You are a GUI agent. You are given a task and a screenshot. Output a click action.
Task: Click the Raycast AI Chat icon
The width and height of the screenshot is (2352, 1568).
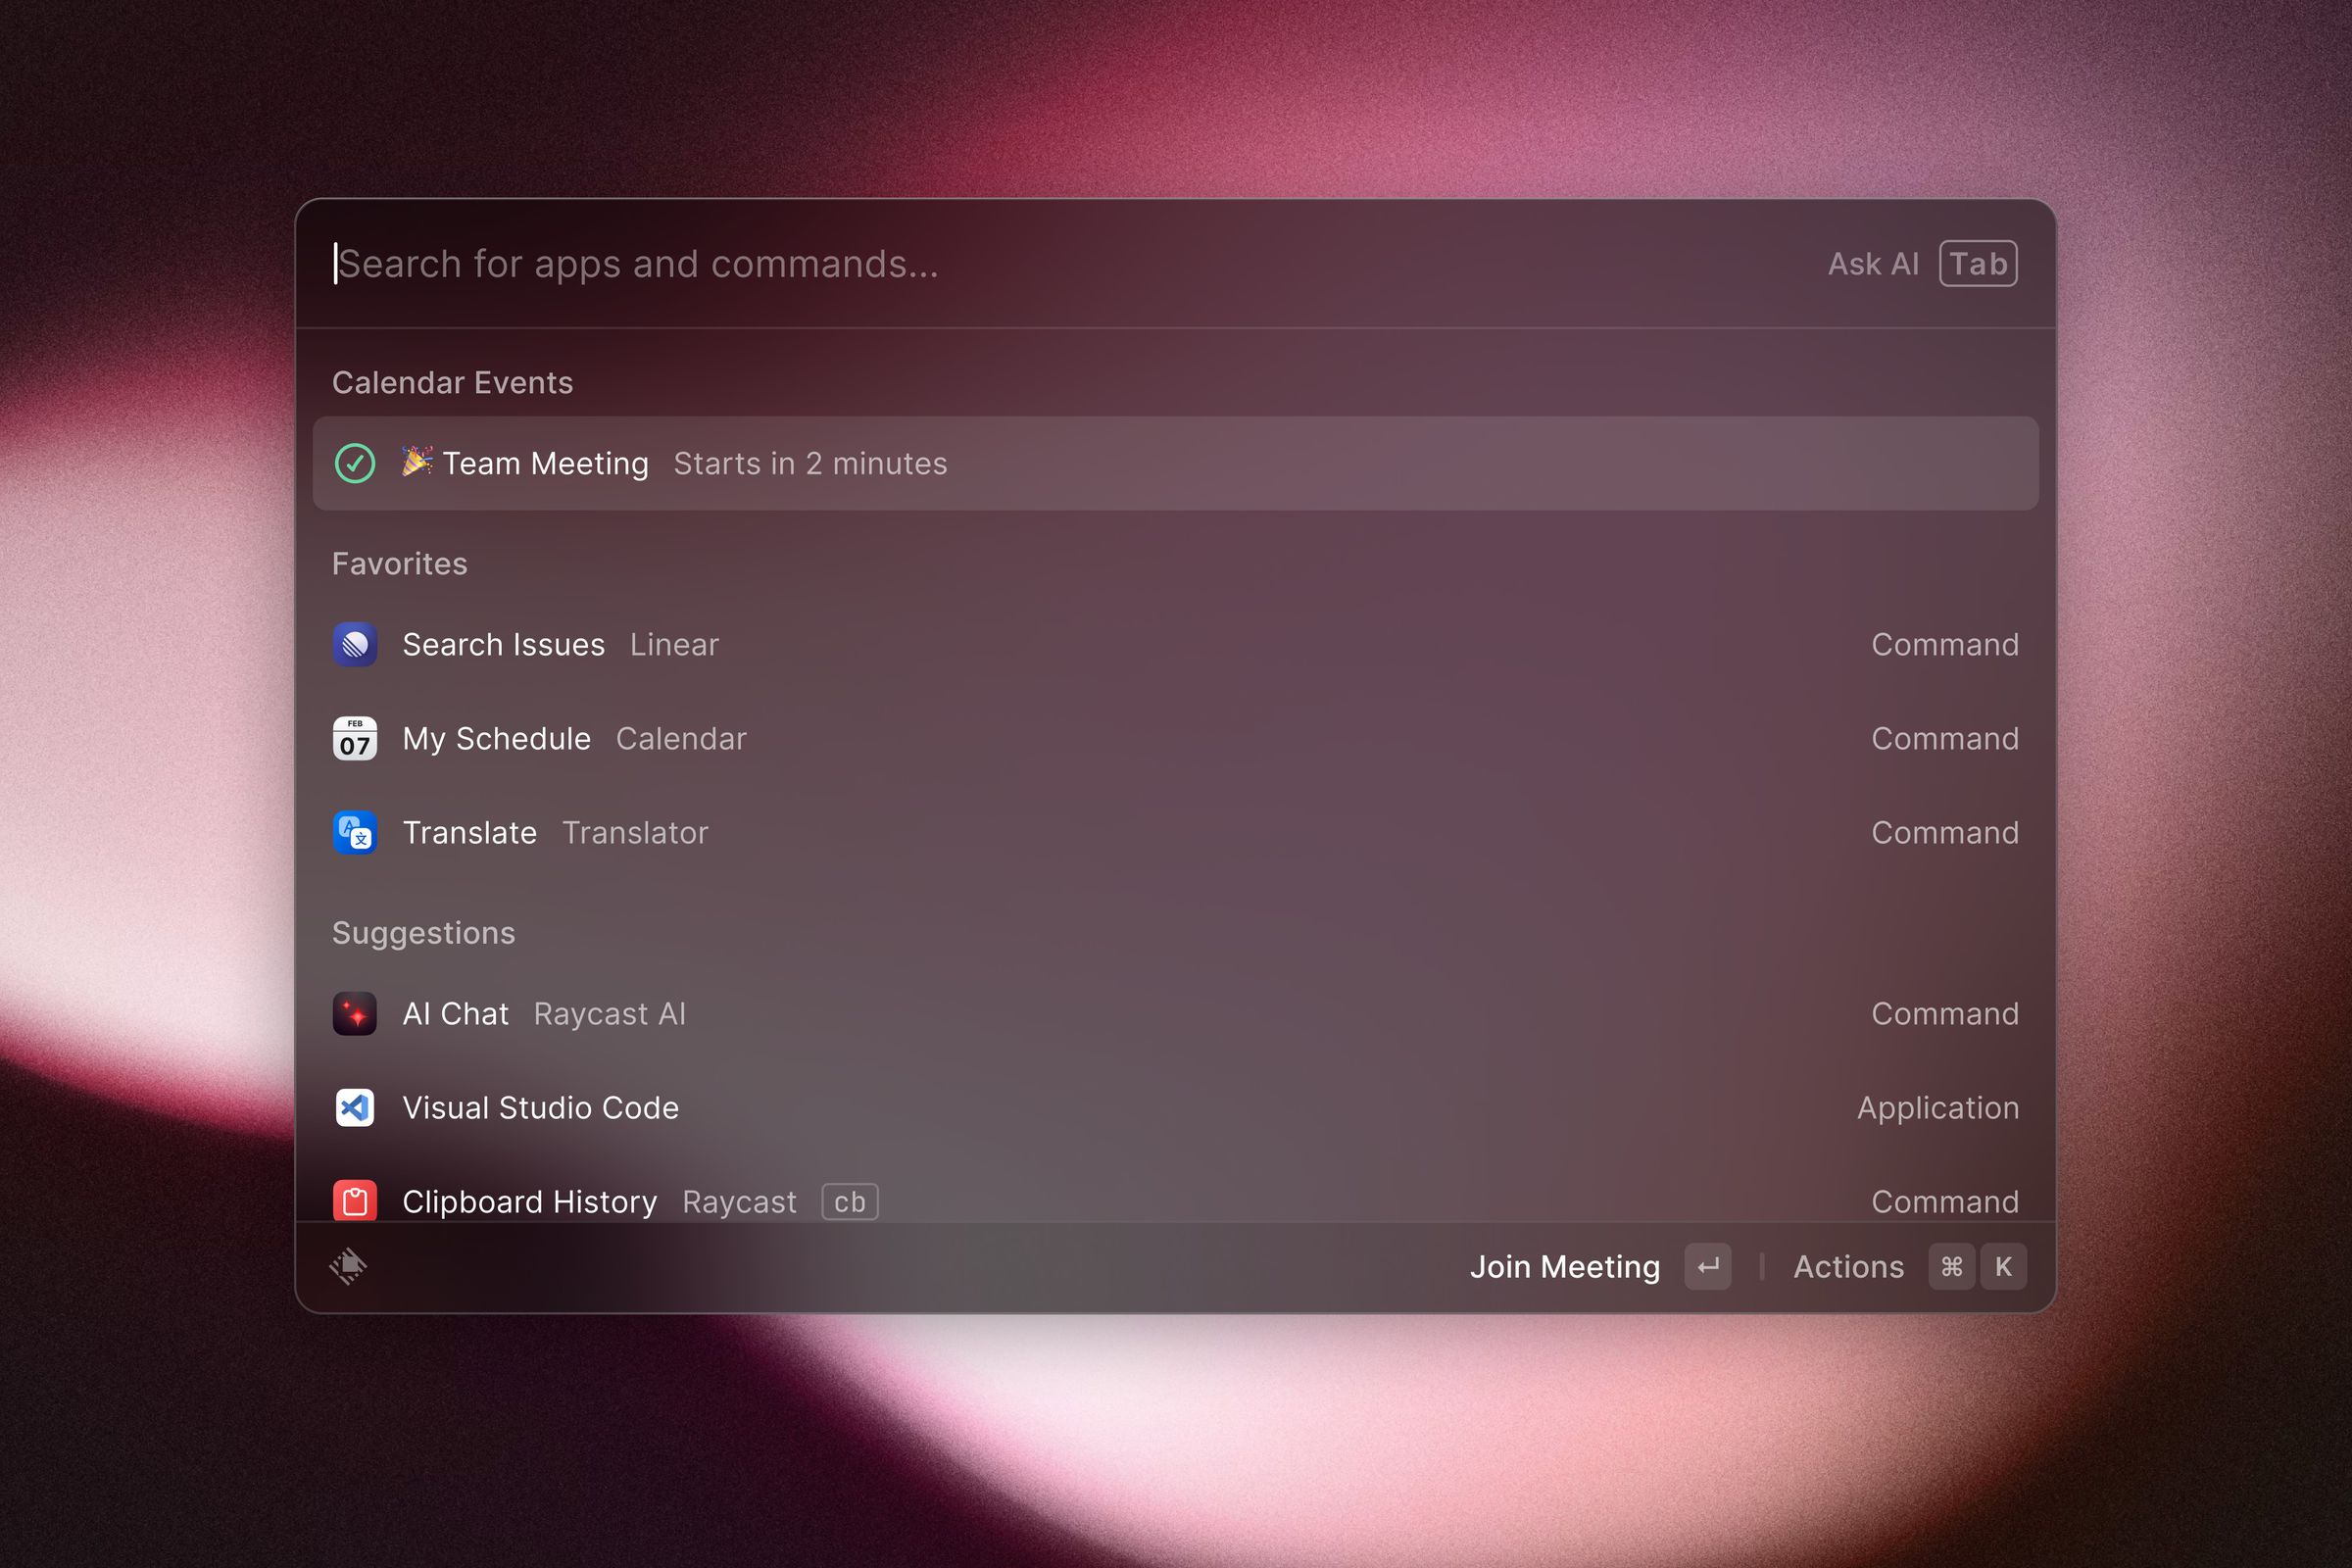click(x=357, y=1013)
